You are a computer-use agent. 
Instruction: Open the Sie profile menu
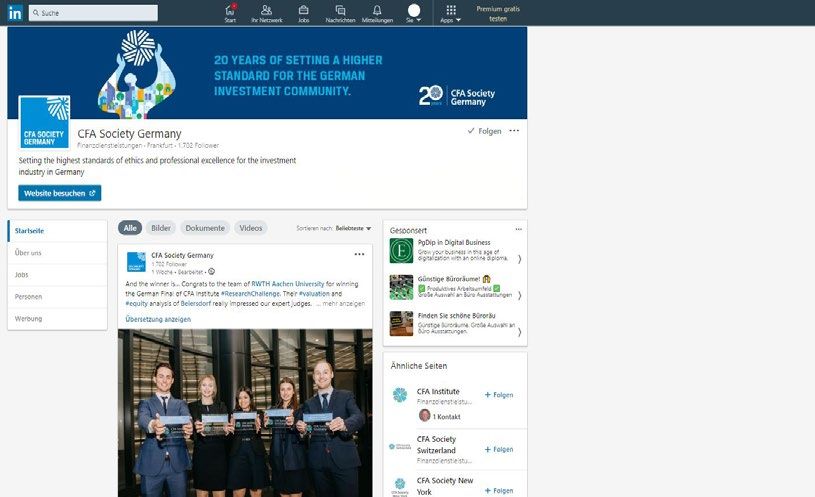(x=414, y=14)
